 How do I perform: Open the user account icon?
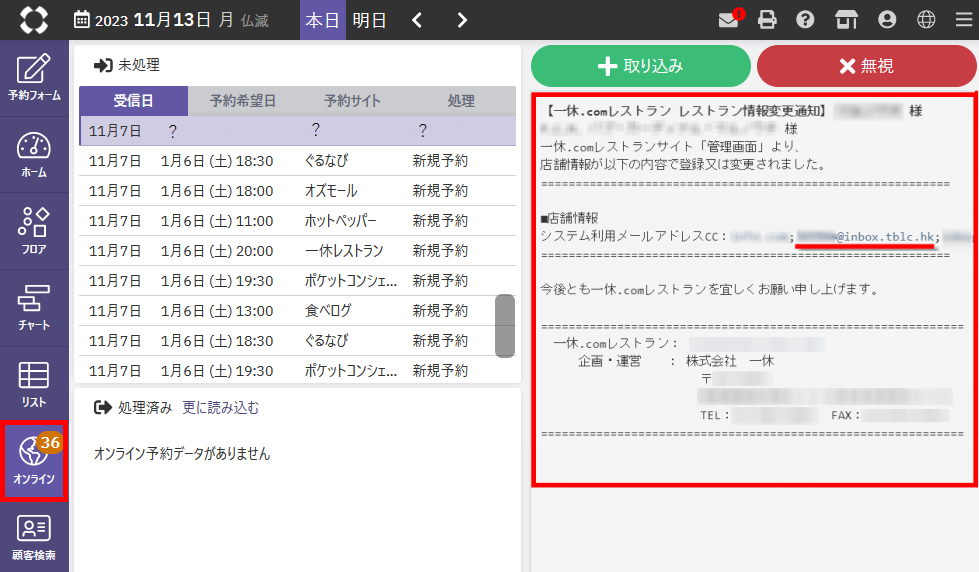[x=886, y=20]
